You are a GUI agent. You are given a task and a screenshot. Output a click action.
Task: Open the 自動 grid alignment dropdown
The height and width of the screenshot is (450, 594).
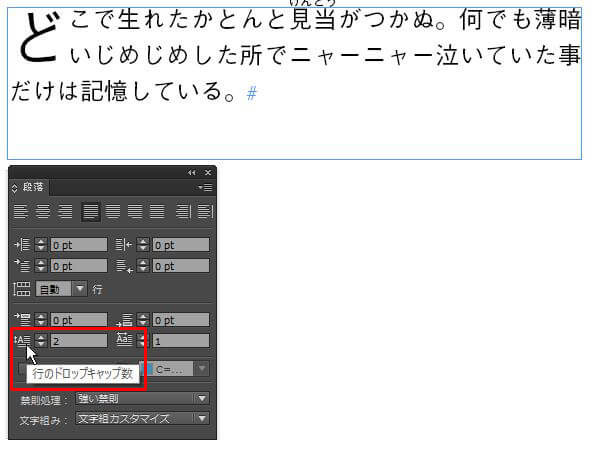pos(61,289)
